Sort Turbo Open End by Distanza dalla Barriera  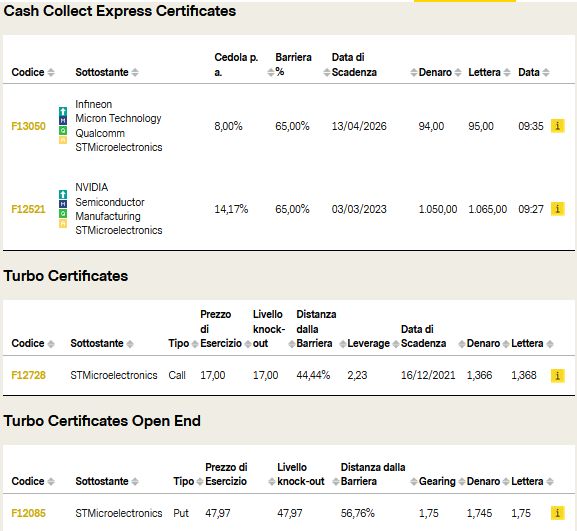414,482
